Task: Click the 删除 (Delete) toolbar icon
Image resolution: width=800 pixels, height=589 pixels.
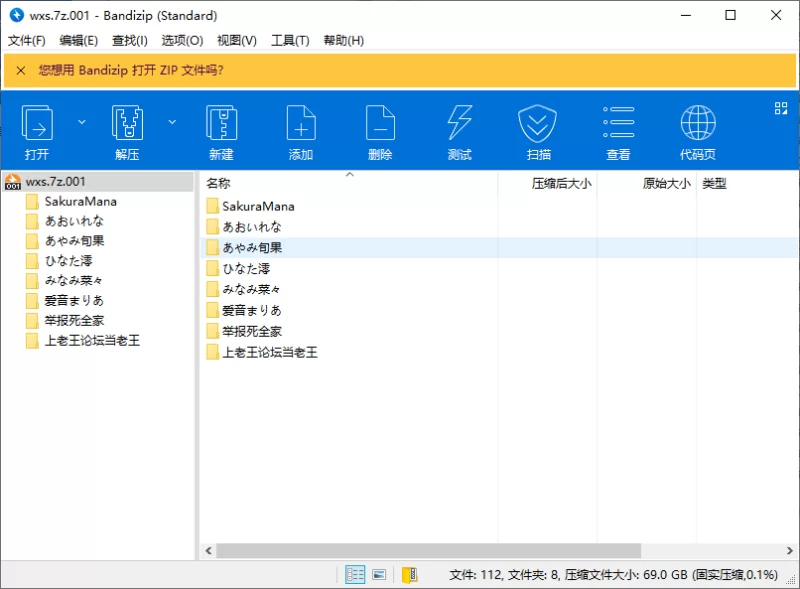Action: coord(380,122)
